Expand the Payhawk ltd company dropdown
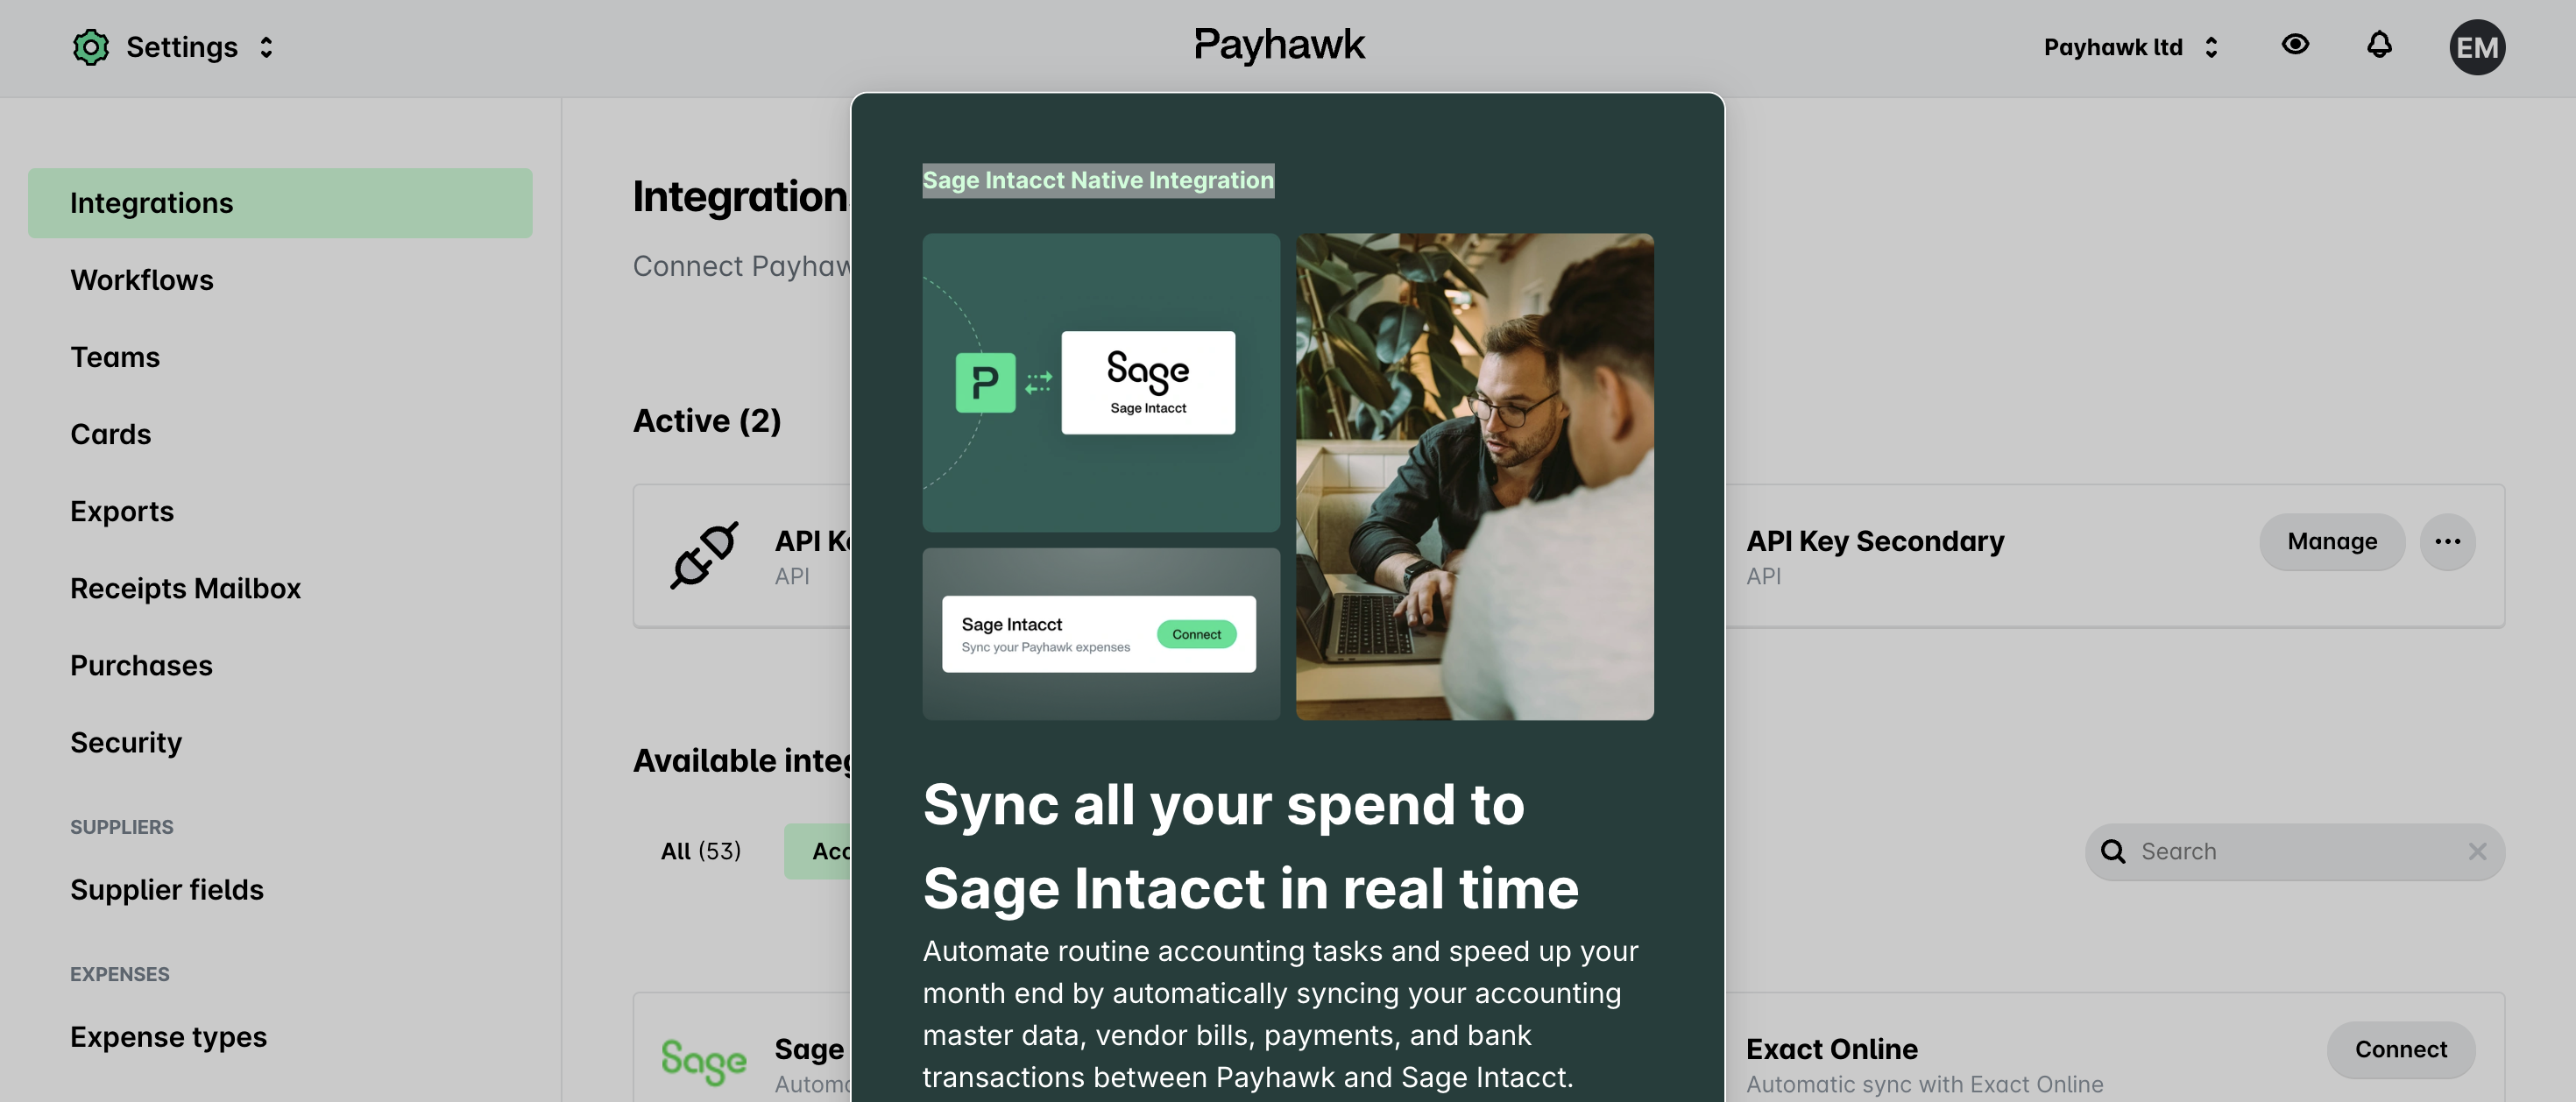2576x1102 pixels. tap(2211, 47)
